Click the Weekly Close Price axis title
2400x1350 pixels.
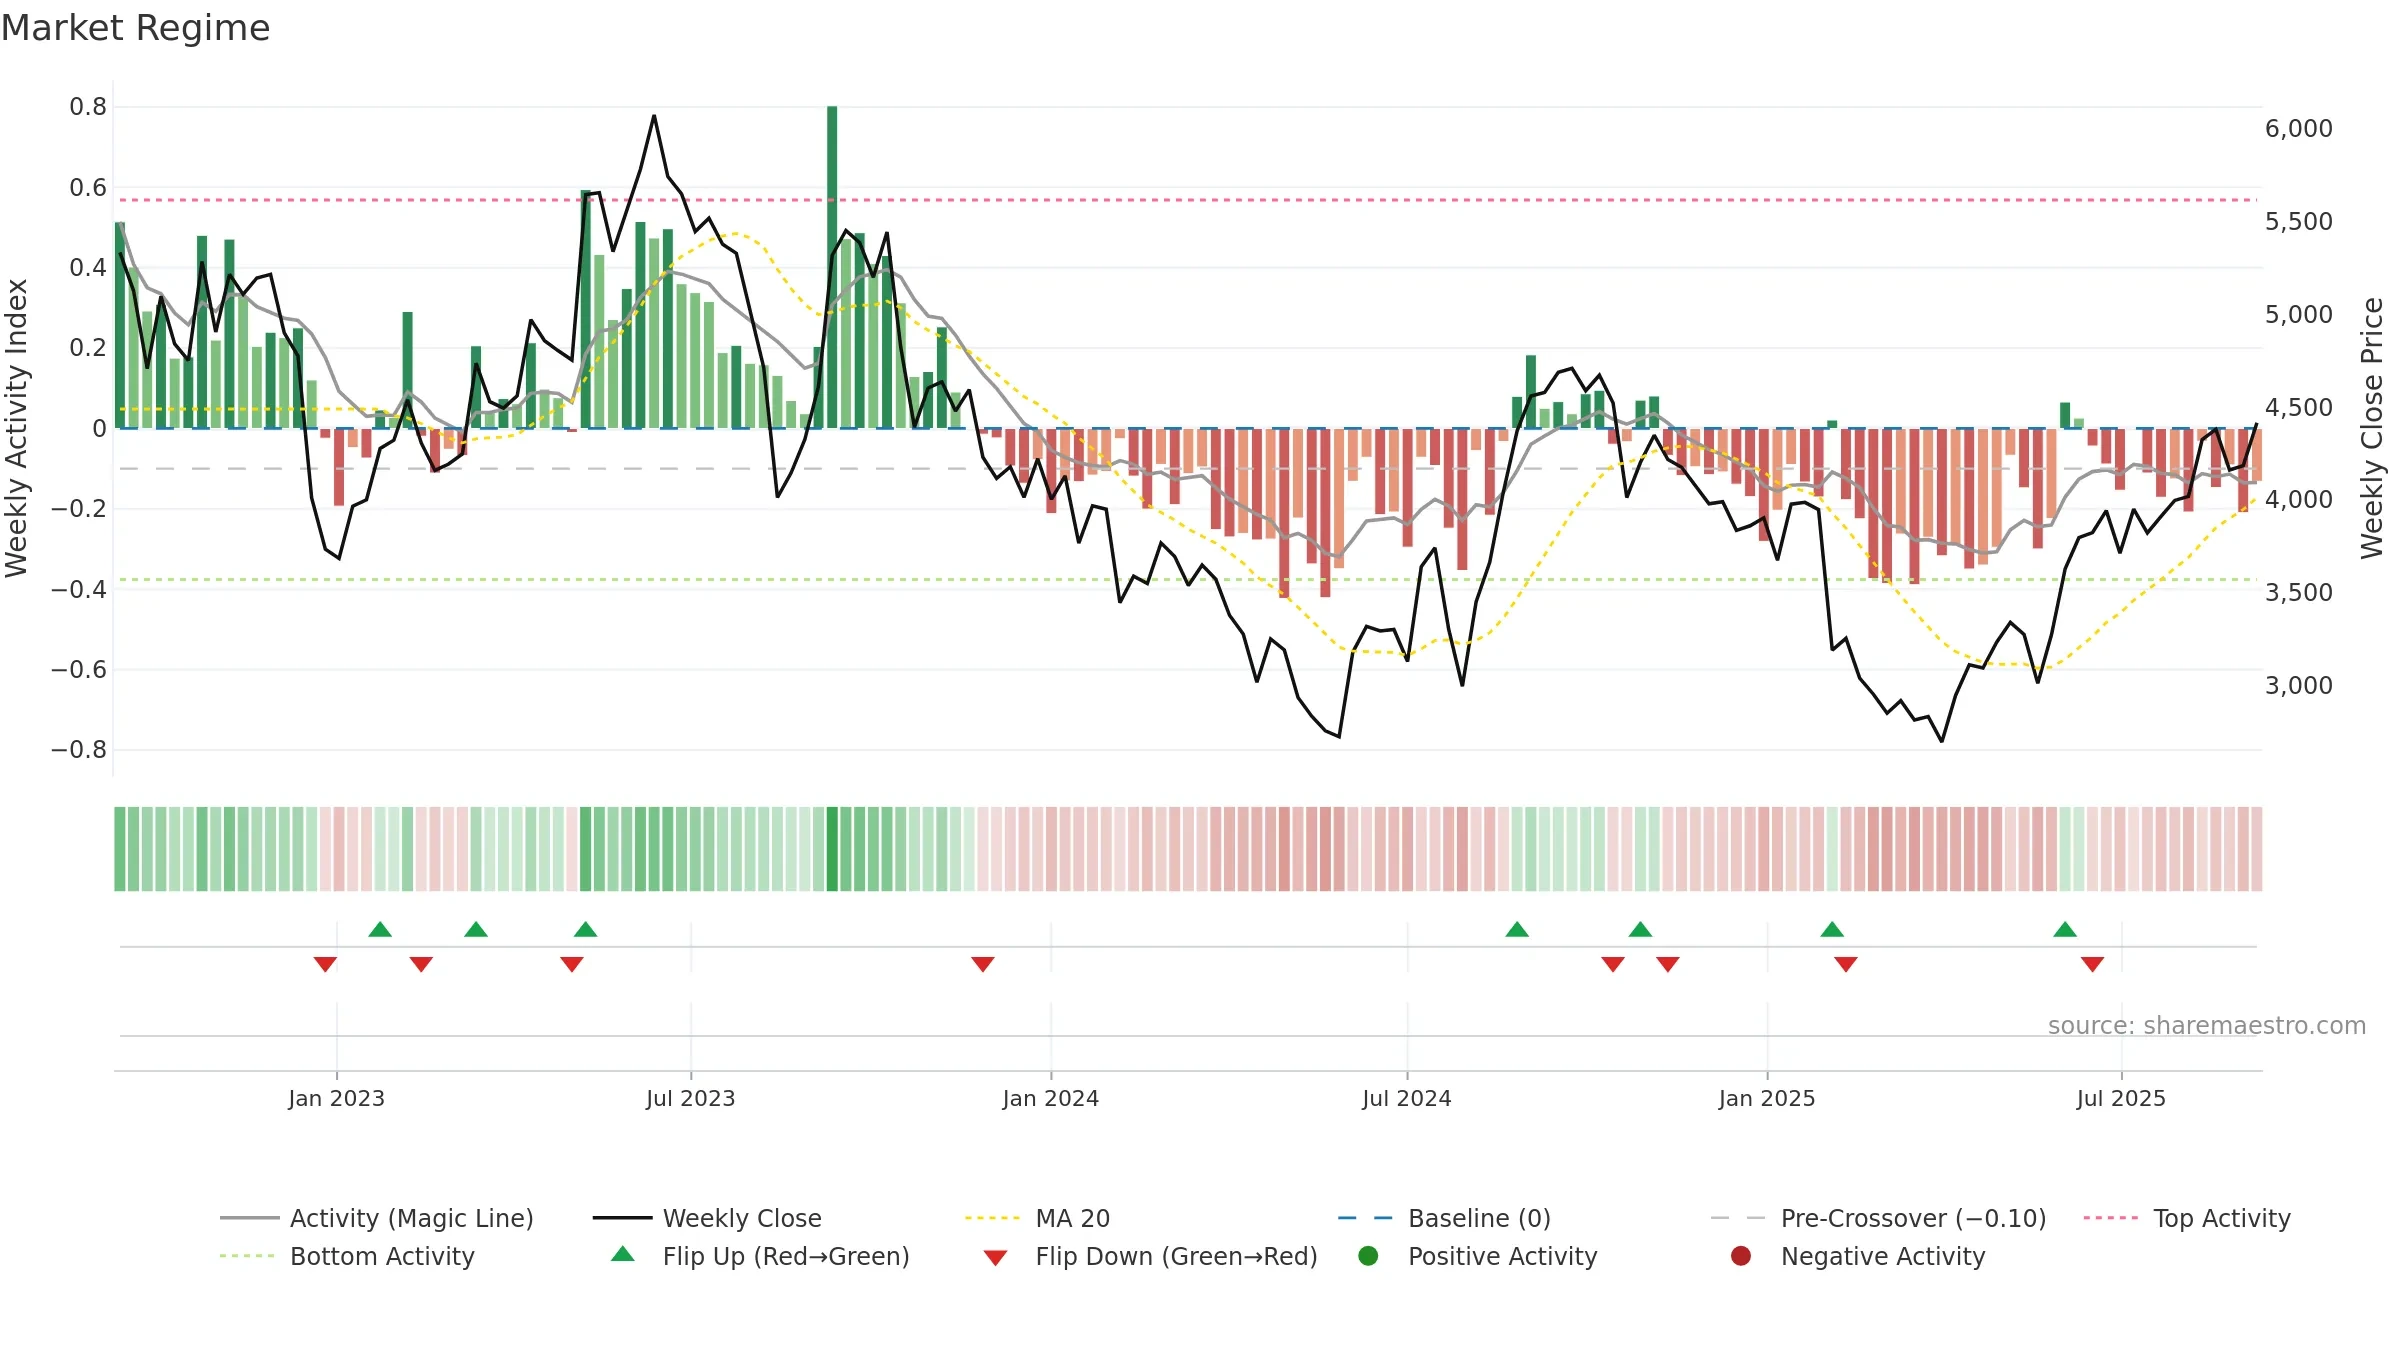click(x=2371, y=428)
